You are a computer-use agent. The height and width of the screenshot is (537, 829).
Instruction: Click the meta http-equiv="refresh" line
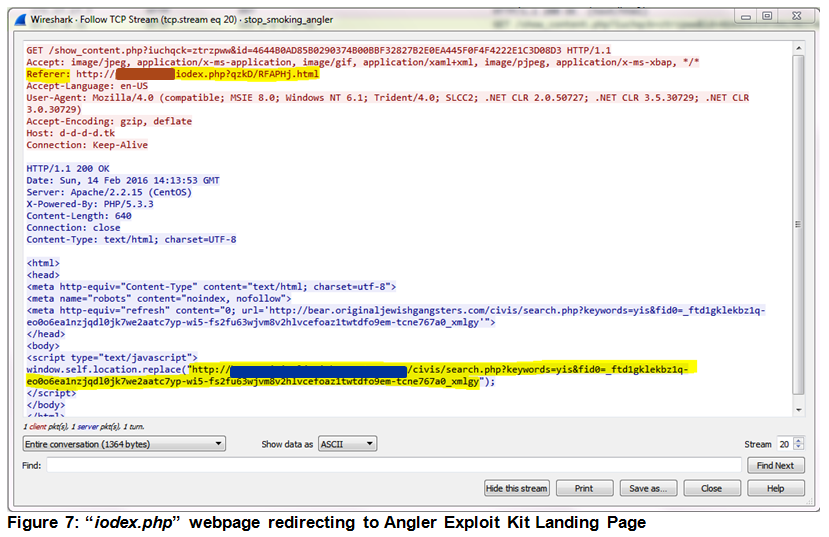tap(395, 316)
